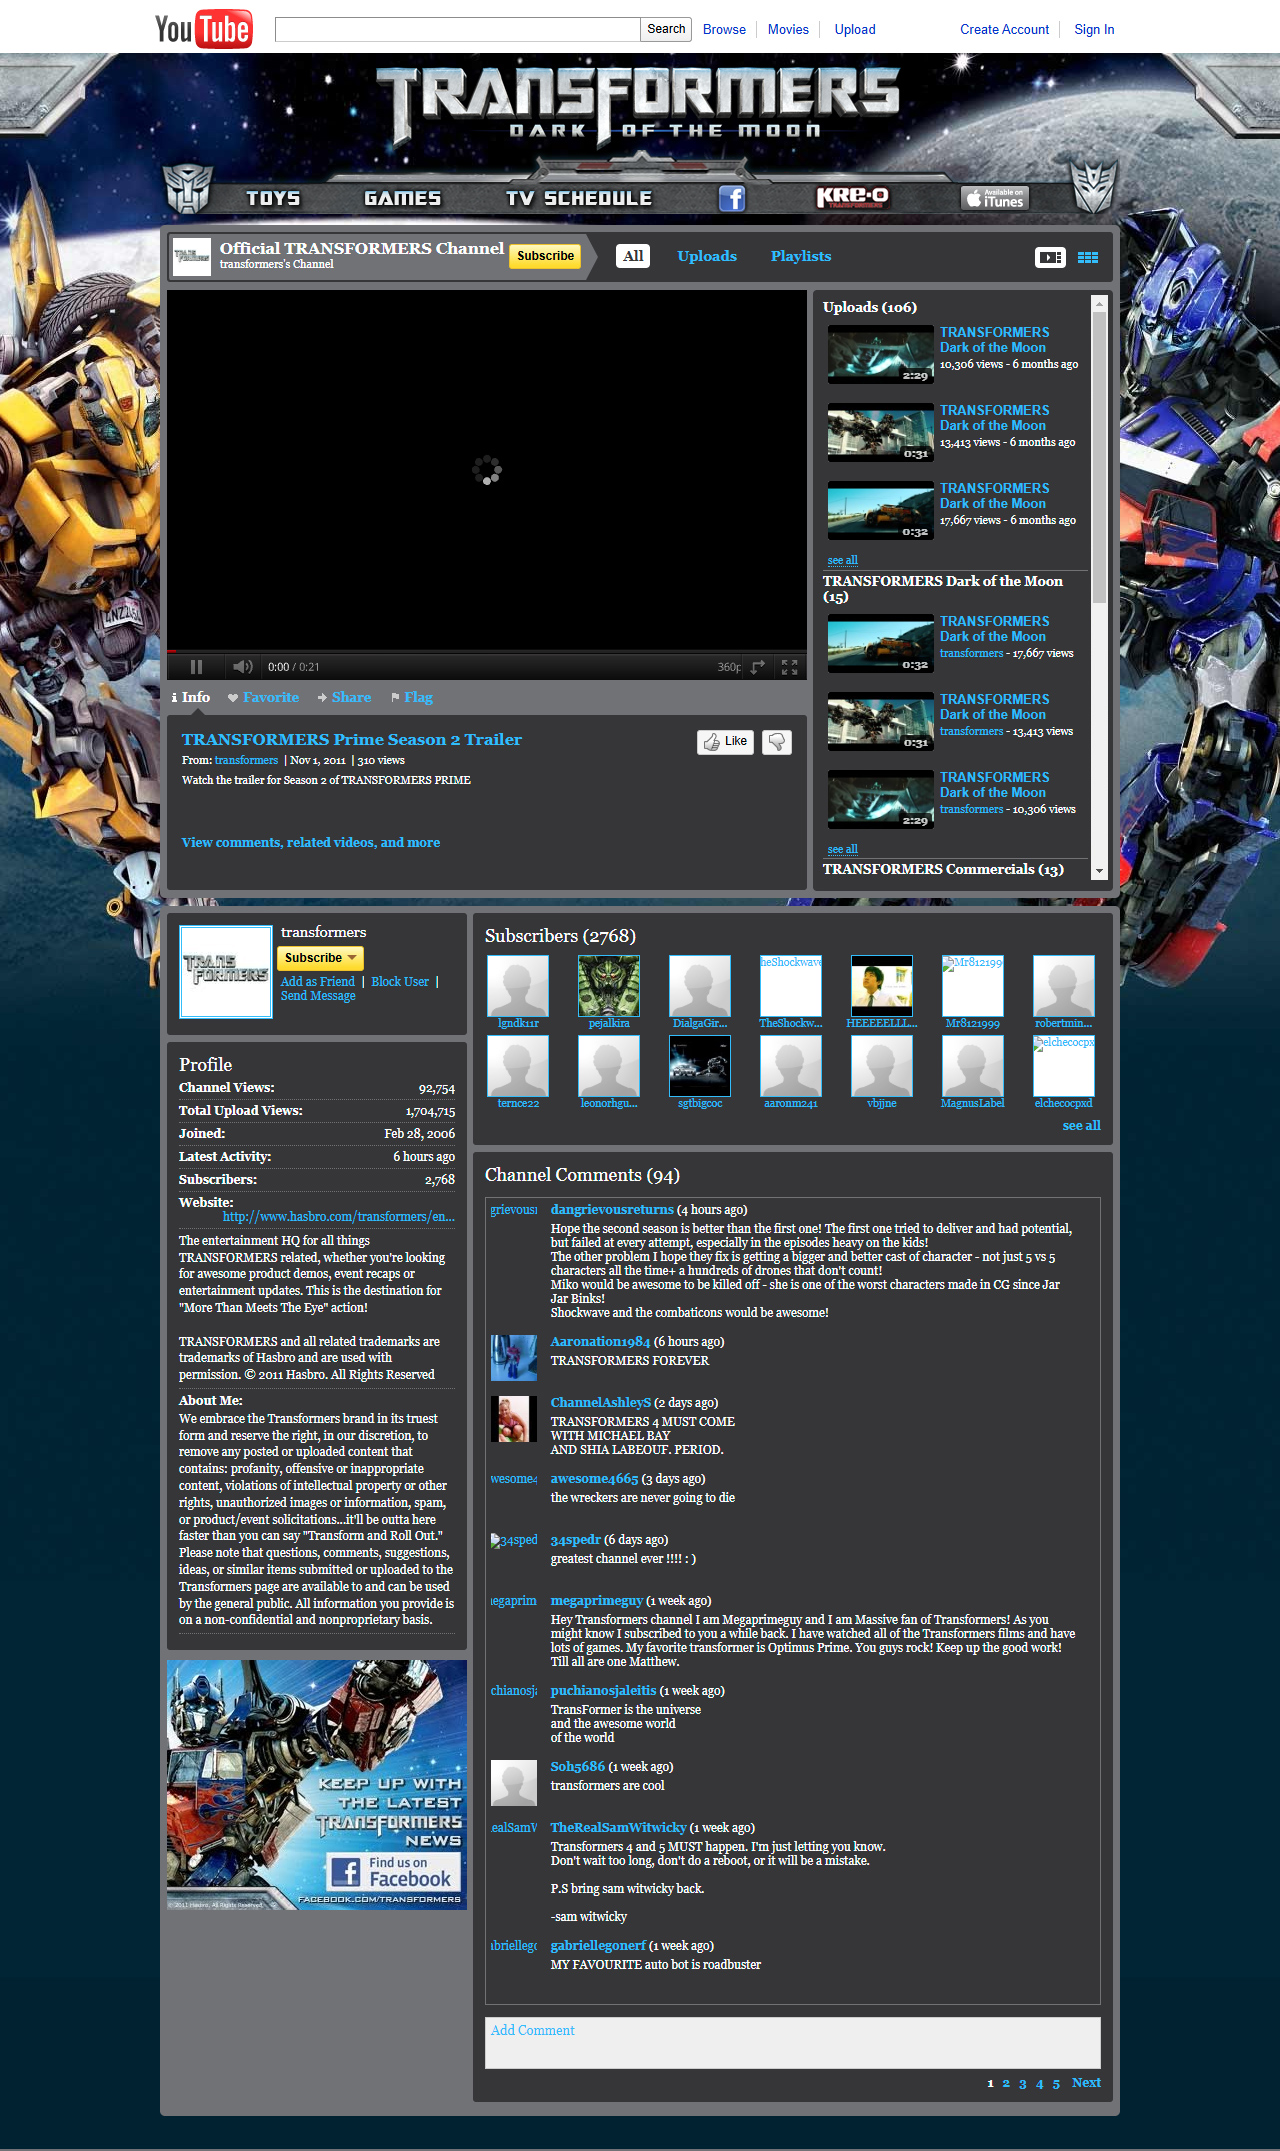Switch to the Playlists tab
The image size is (1280, 2151).
[801, 256]
